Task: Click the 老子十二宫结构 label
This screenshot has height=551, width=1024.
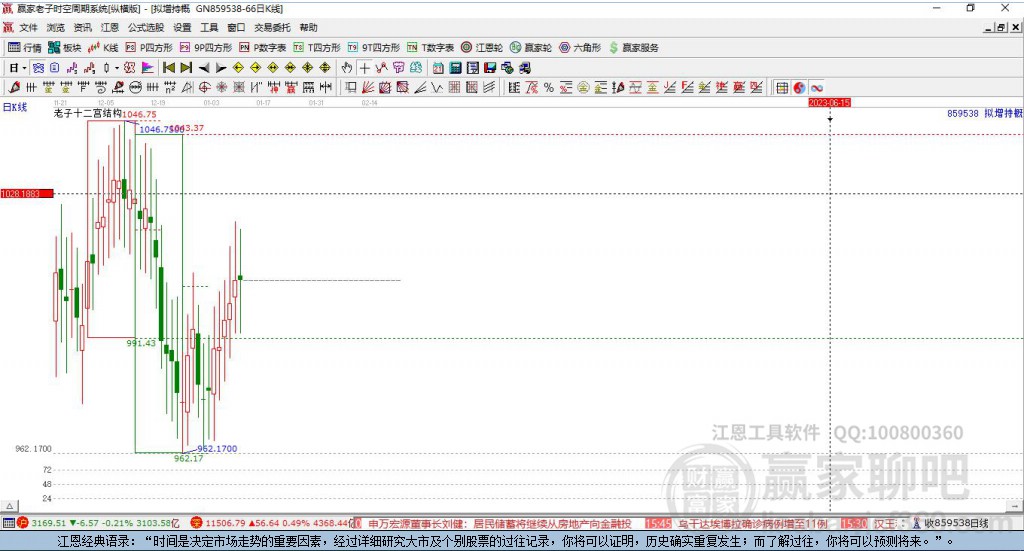Action: coord(88,113)
